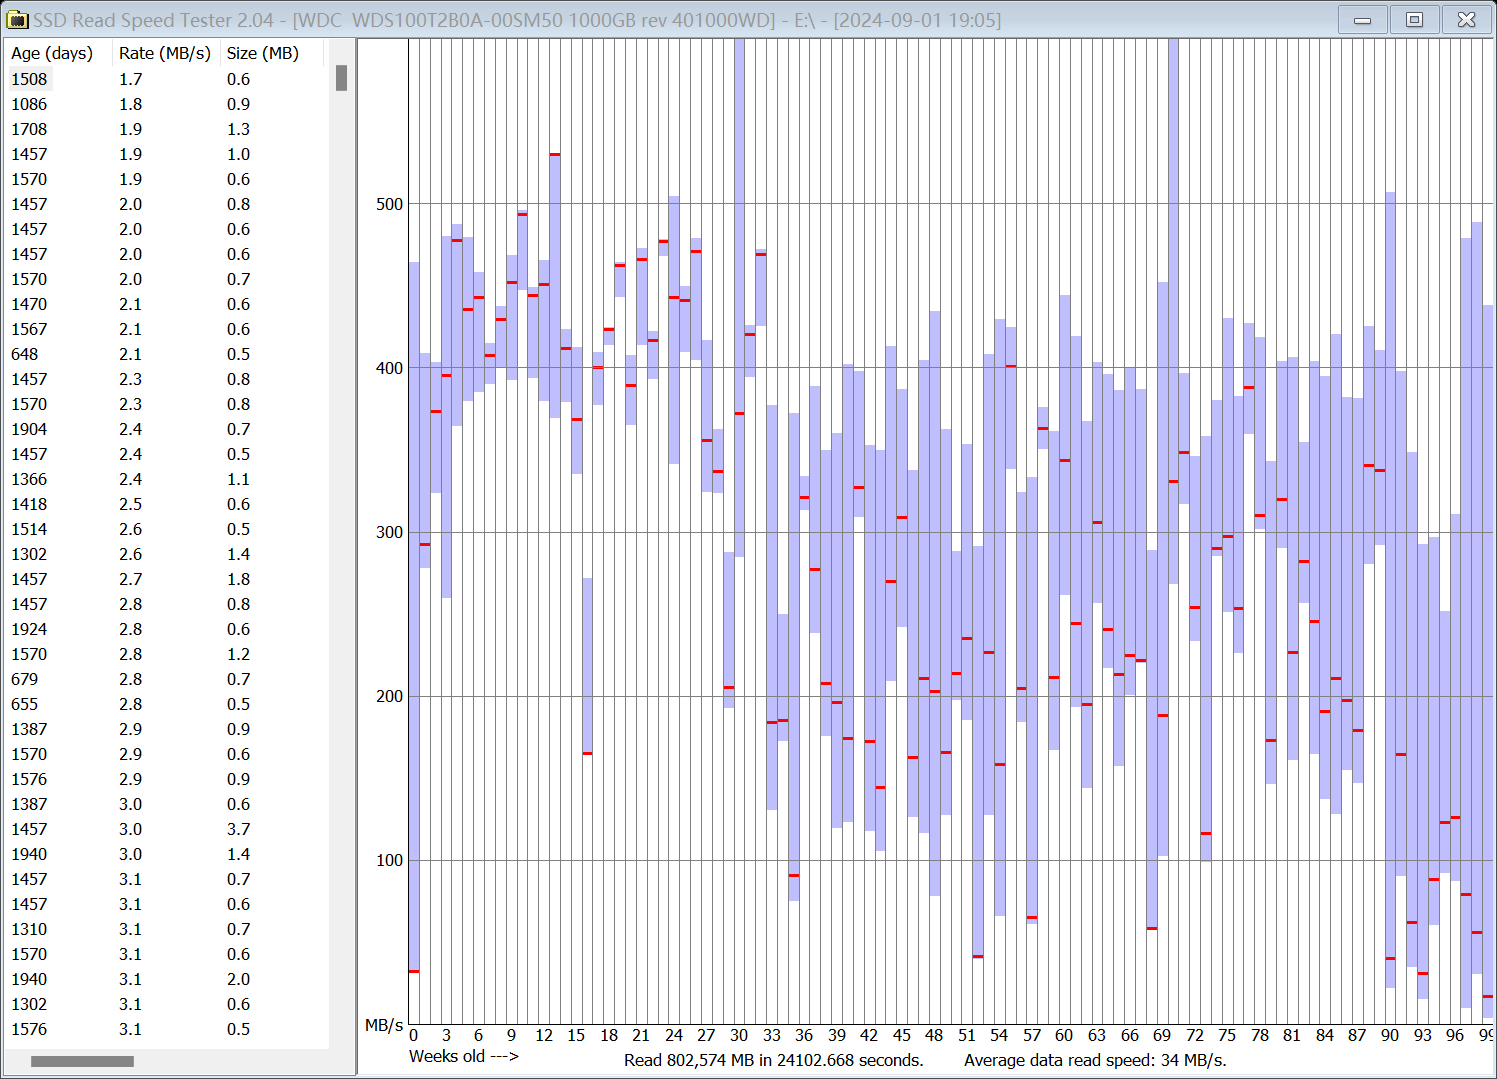Click the SSD Read Speed Tester title bar icon
The height and width of the screenshot is (1079, 1497).
coord(17,20)
